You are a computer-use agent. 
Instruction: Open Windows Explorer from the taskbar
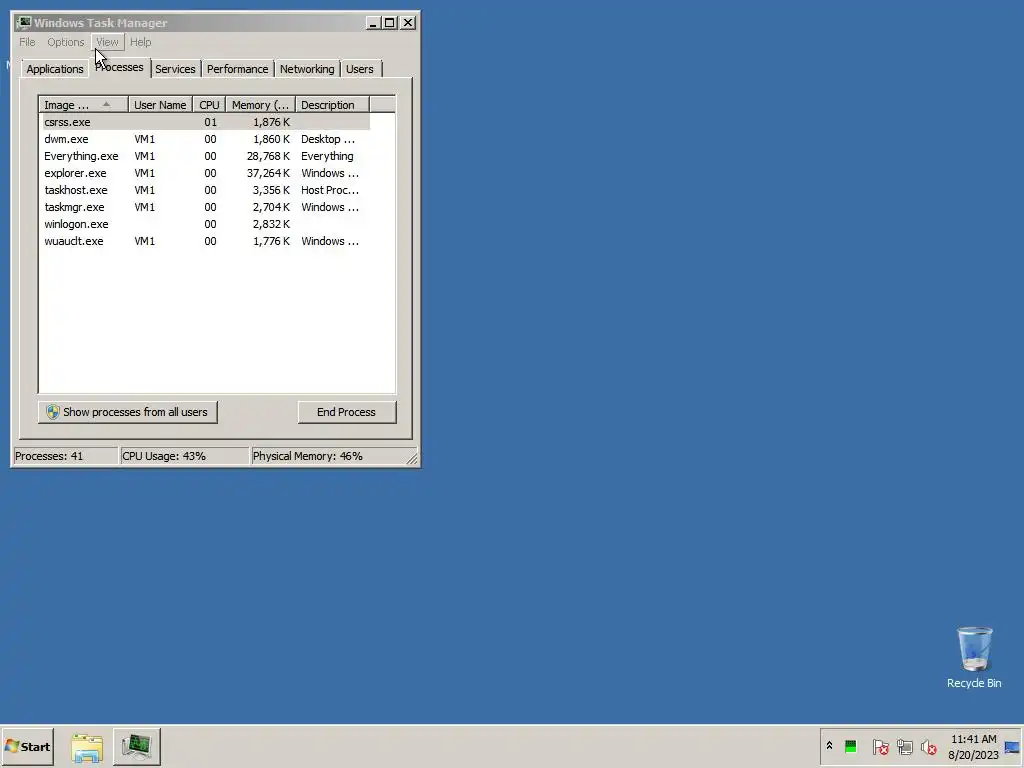87,747
